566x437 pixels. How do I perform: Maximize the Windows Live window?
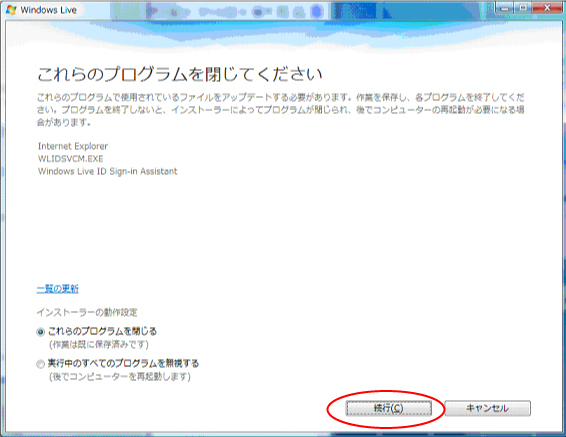pos(522,8)
